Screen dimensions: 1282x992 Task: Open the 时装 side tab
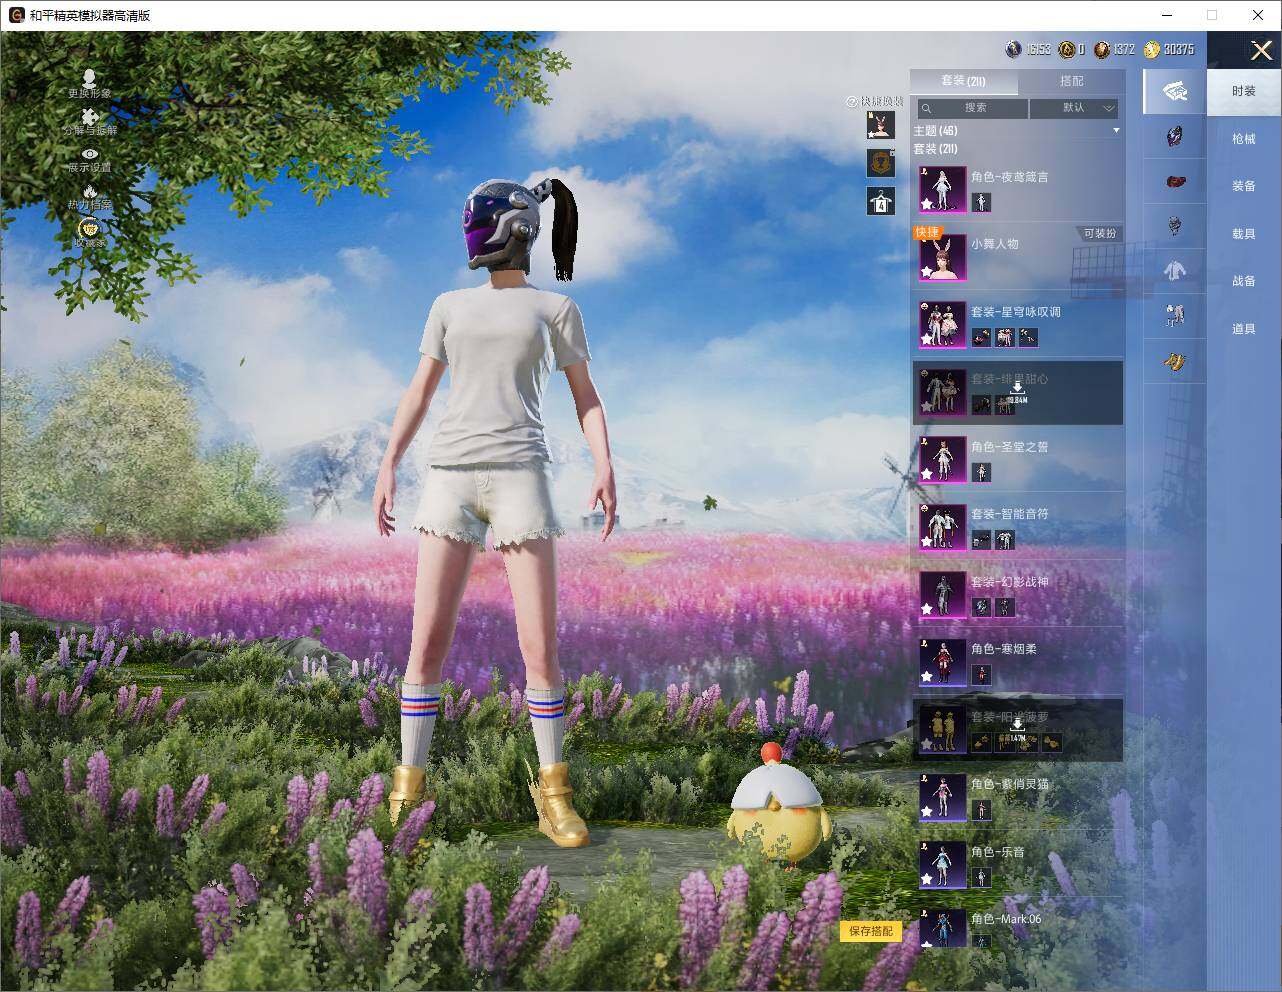pos(1244,91)
